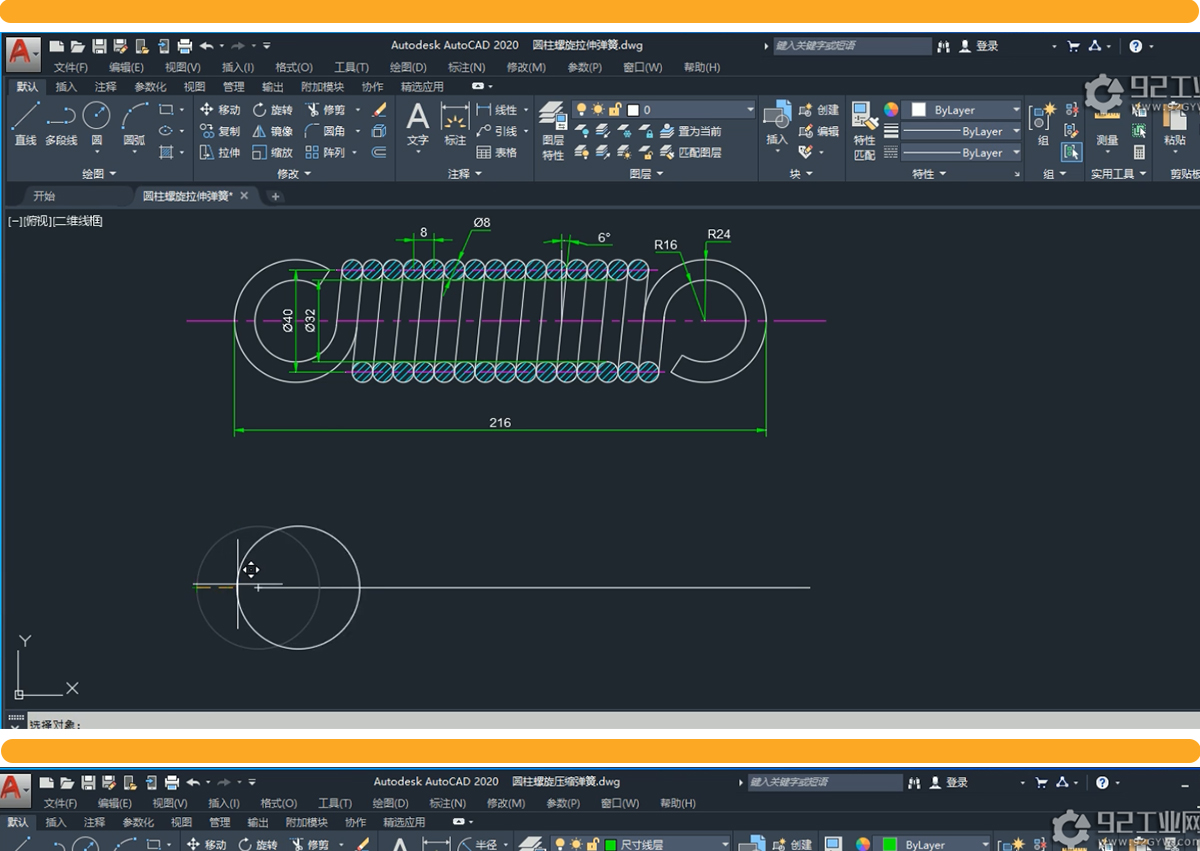
Task: Click the 拉伸 stretch tool
Action: 220,152
